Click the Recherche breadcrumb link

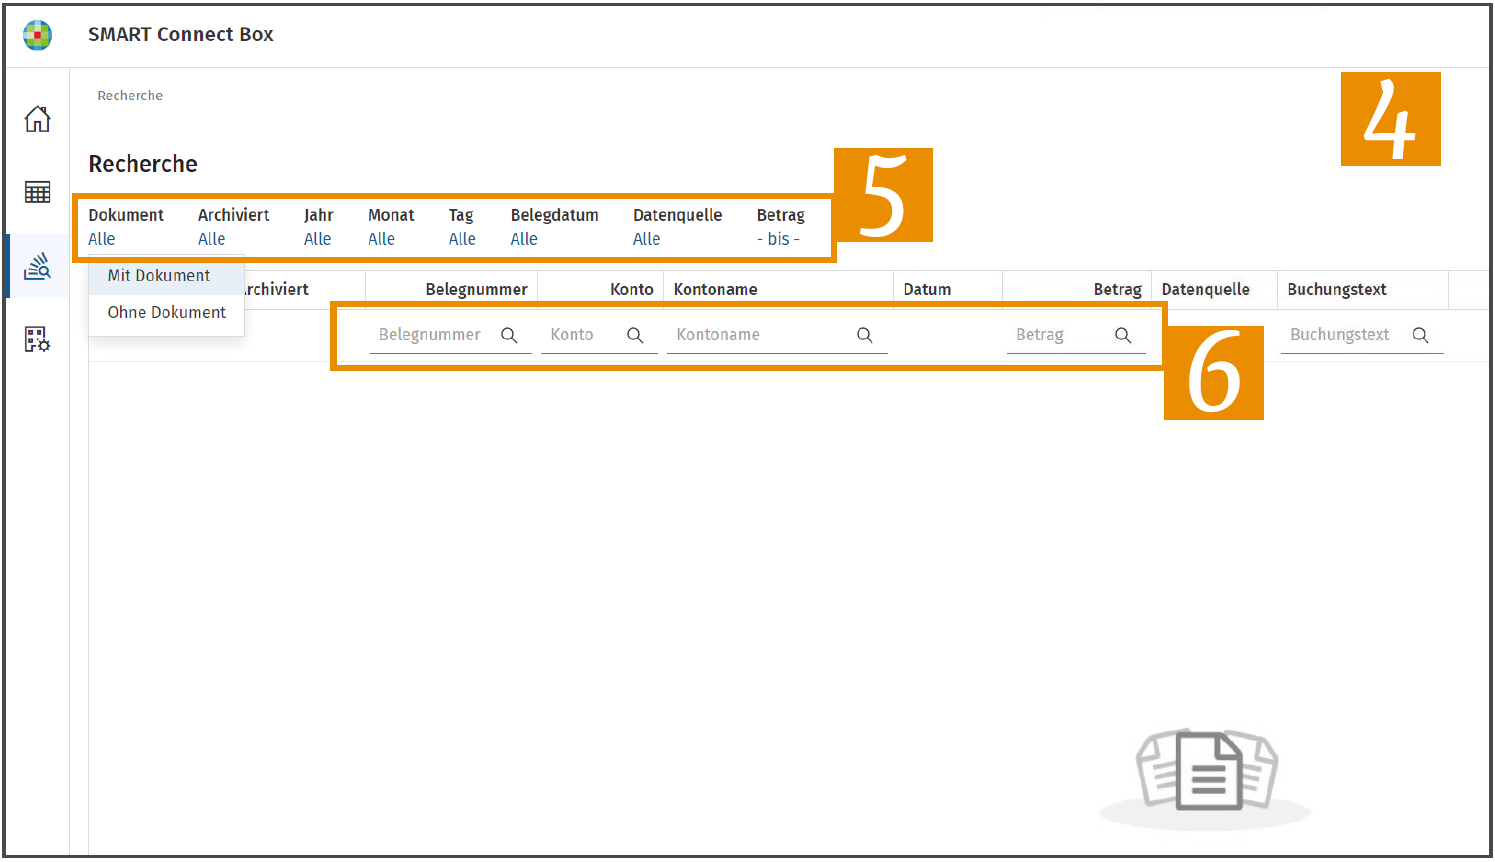coord(130,96)
